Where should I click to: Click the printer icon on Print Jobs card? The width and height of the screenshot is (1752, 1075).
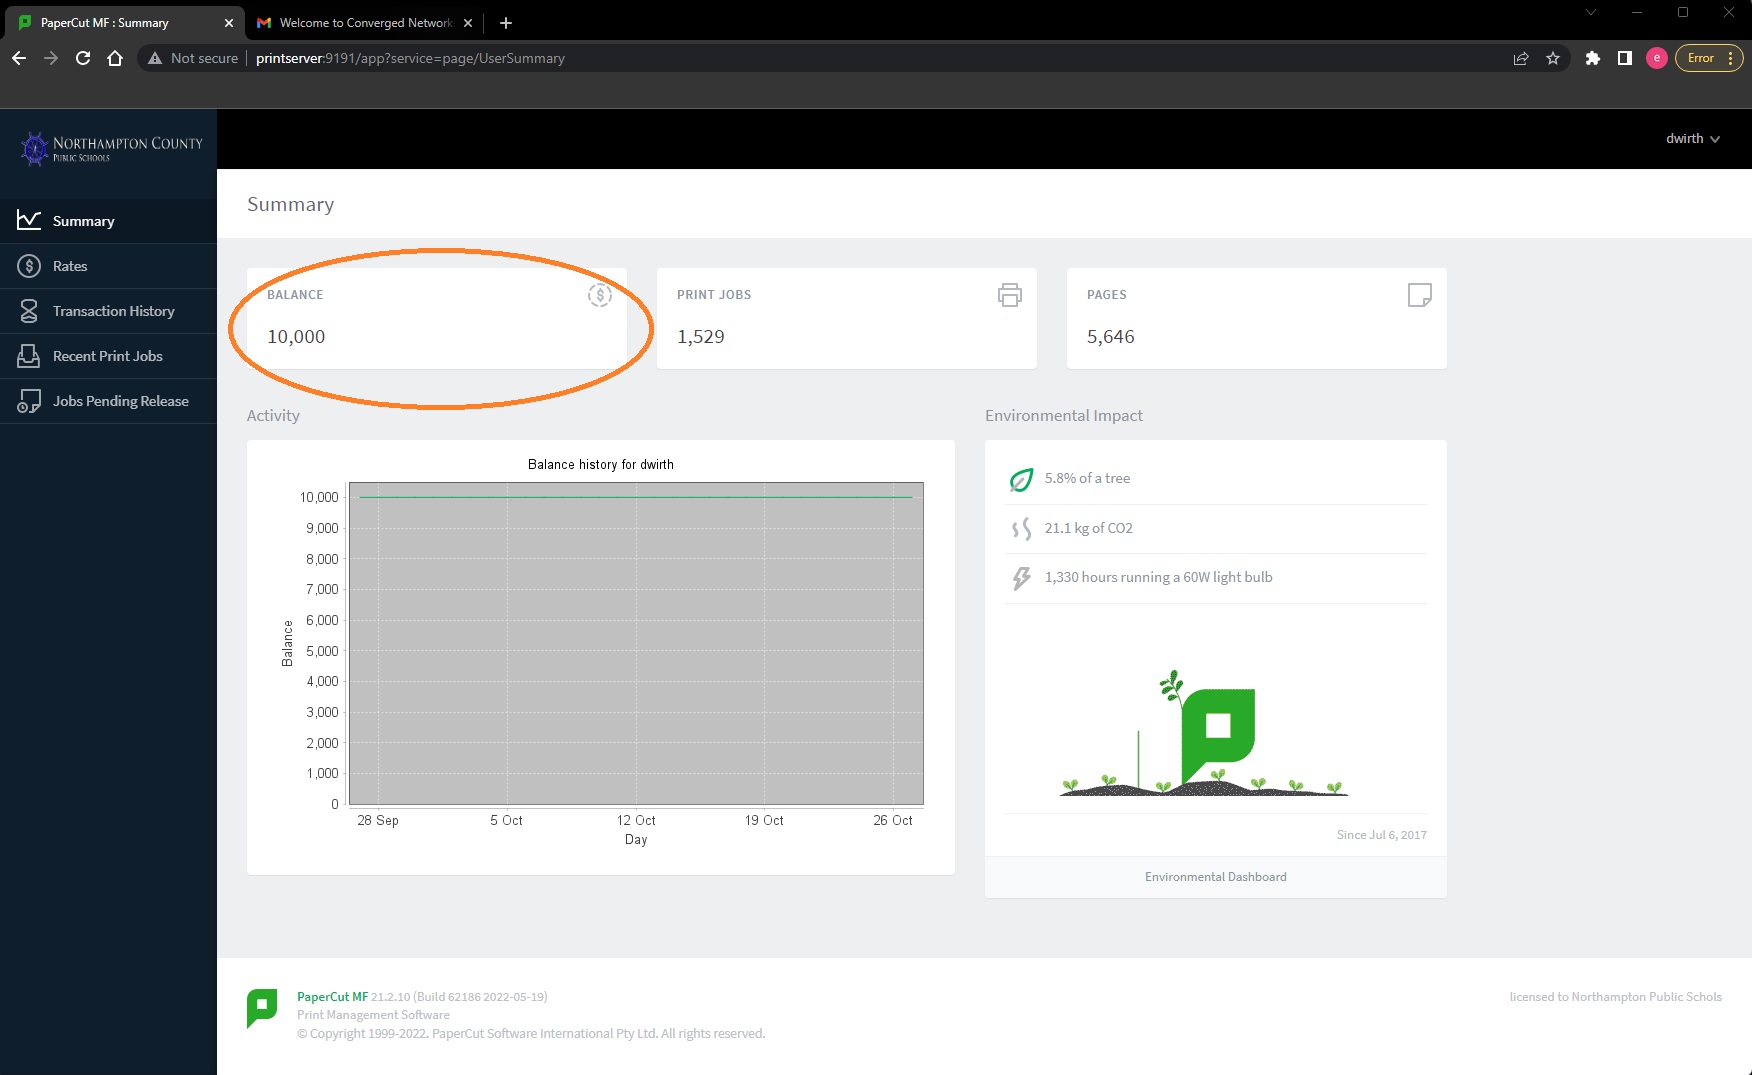[x=1010, y=295]
